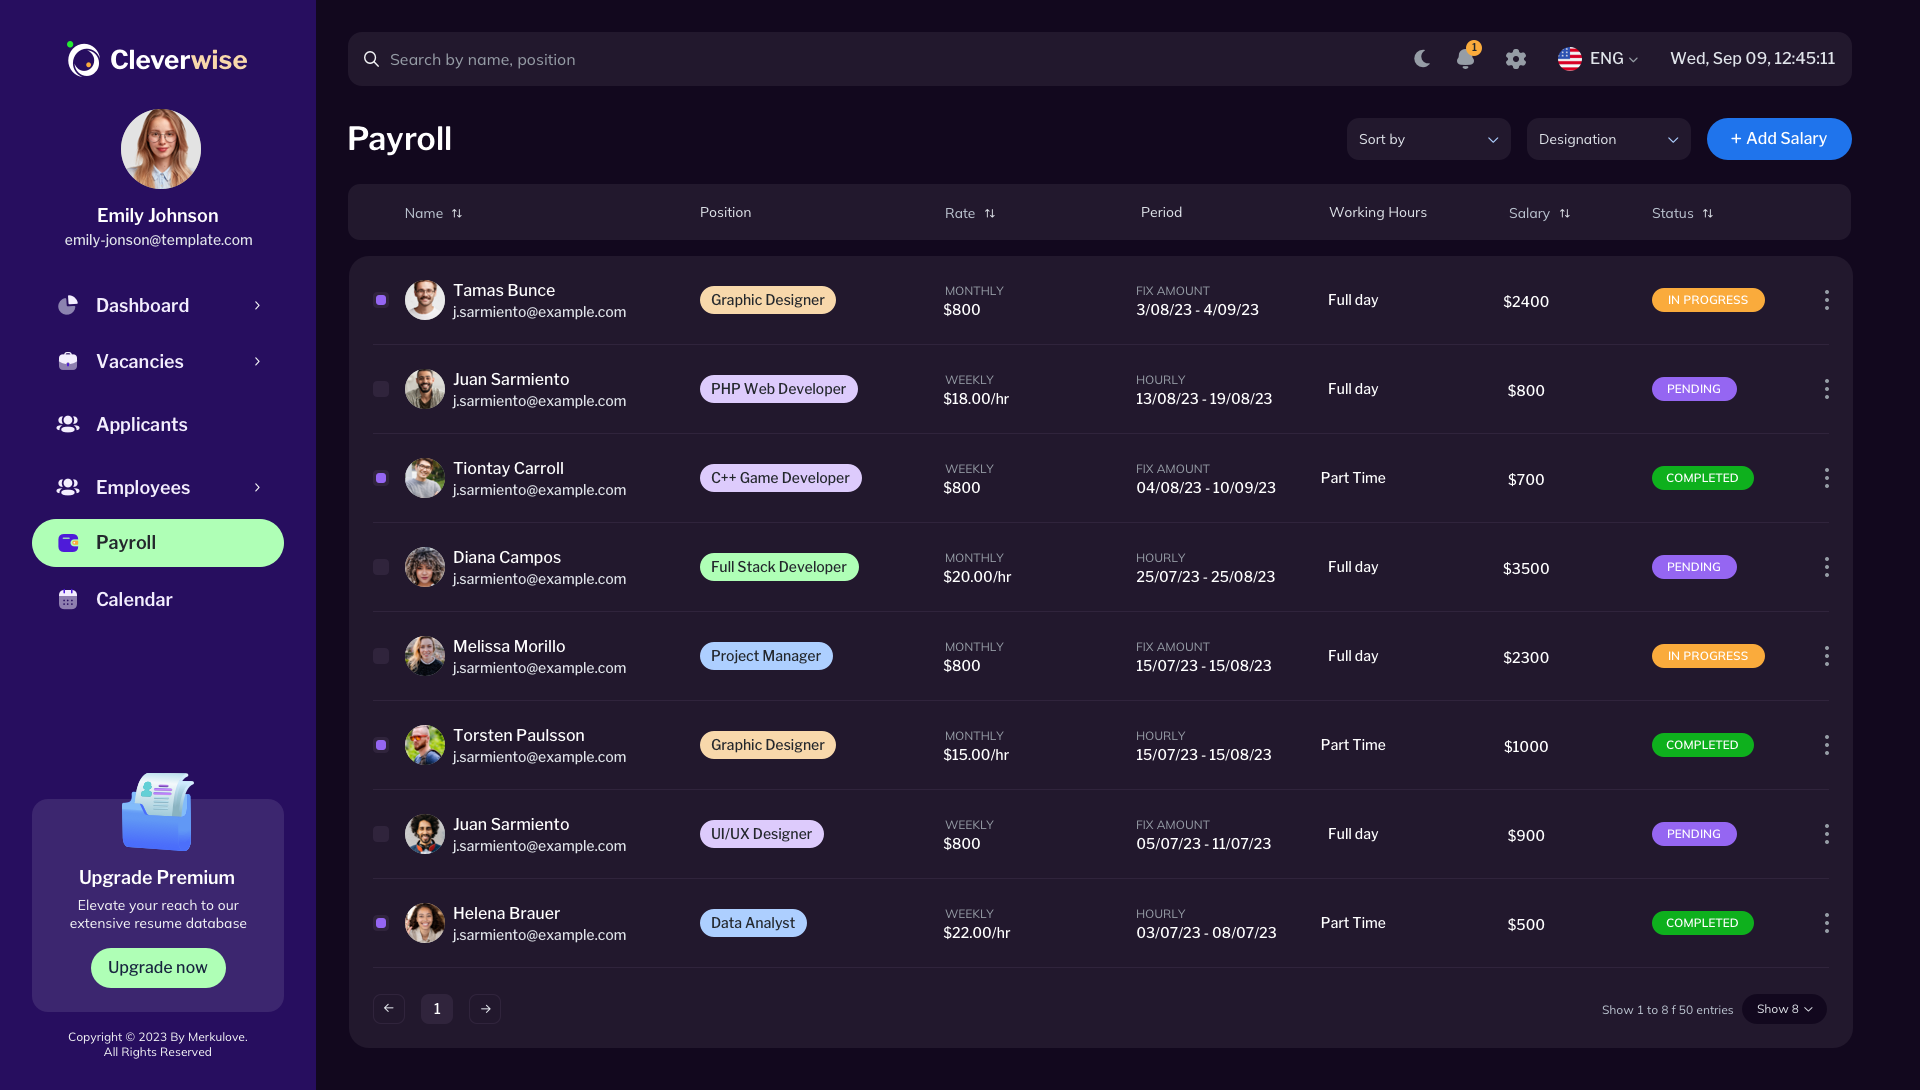
Task: Open row actions menu for Helena Brauer
Action: [x=1827, y=922]
